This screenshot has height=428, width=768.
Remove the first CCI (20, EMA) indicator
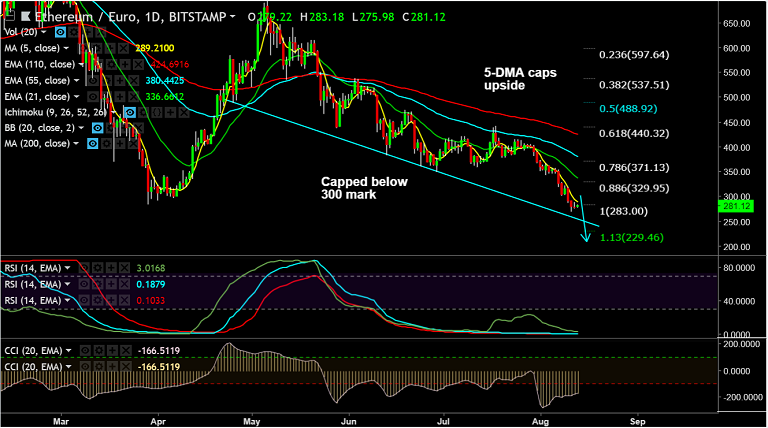[126, 351]
